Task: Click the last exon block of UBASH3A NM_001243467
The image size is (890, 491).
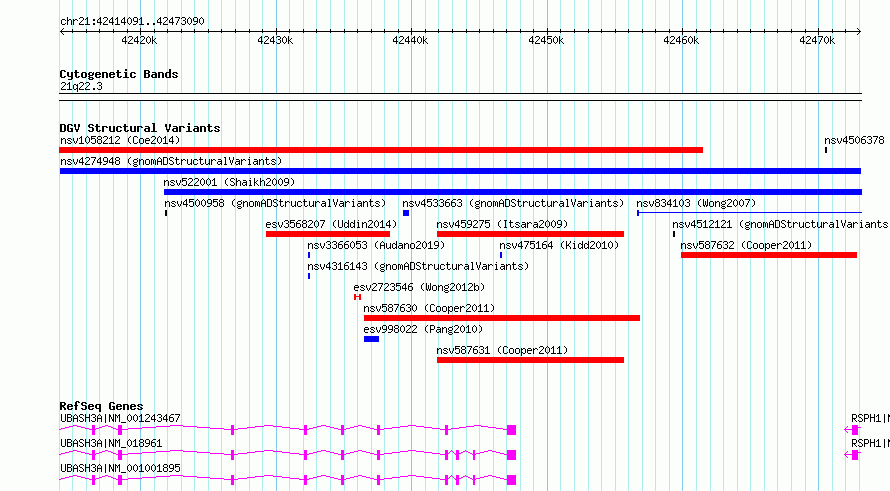Action: [511, 430]
